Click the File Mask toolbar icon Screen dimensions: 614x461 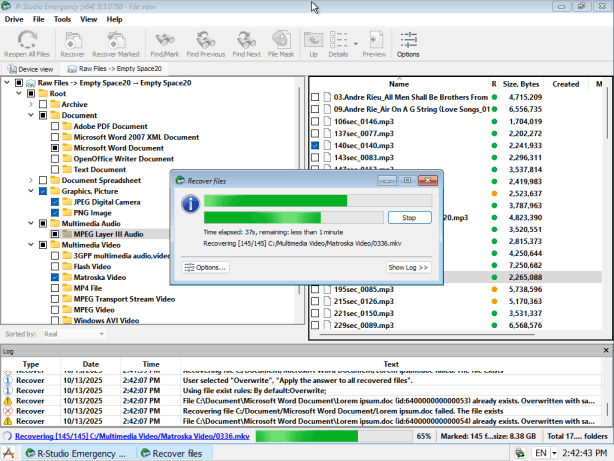[282, 43]
